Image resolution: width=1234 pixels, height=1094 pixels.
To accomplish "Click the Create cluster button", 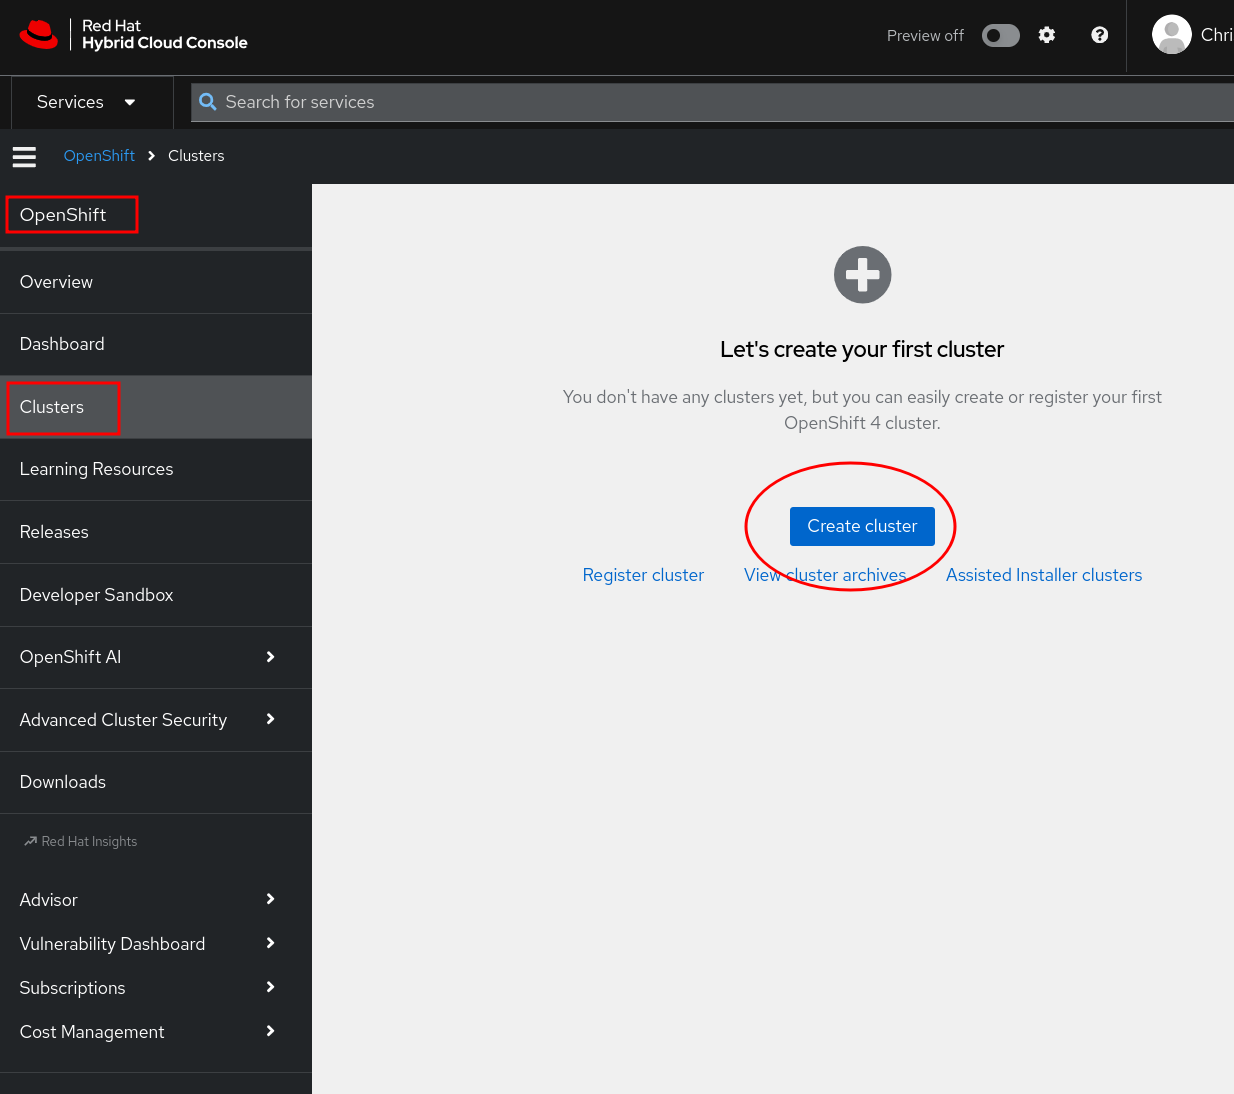I will [862, 526].
